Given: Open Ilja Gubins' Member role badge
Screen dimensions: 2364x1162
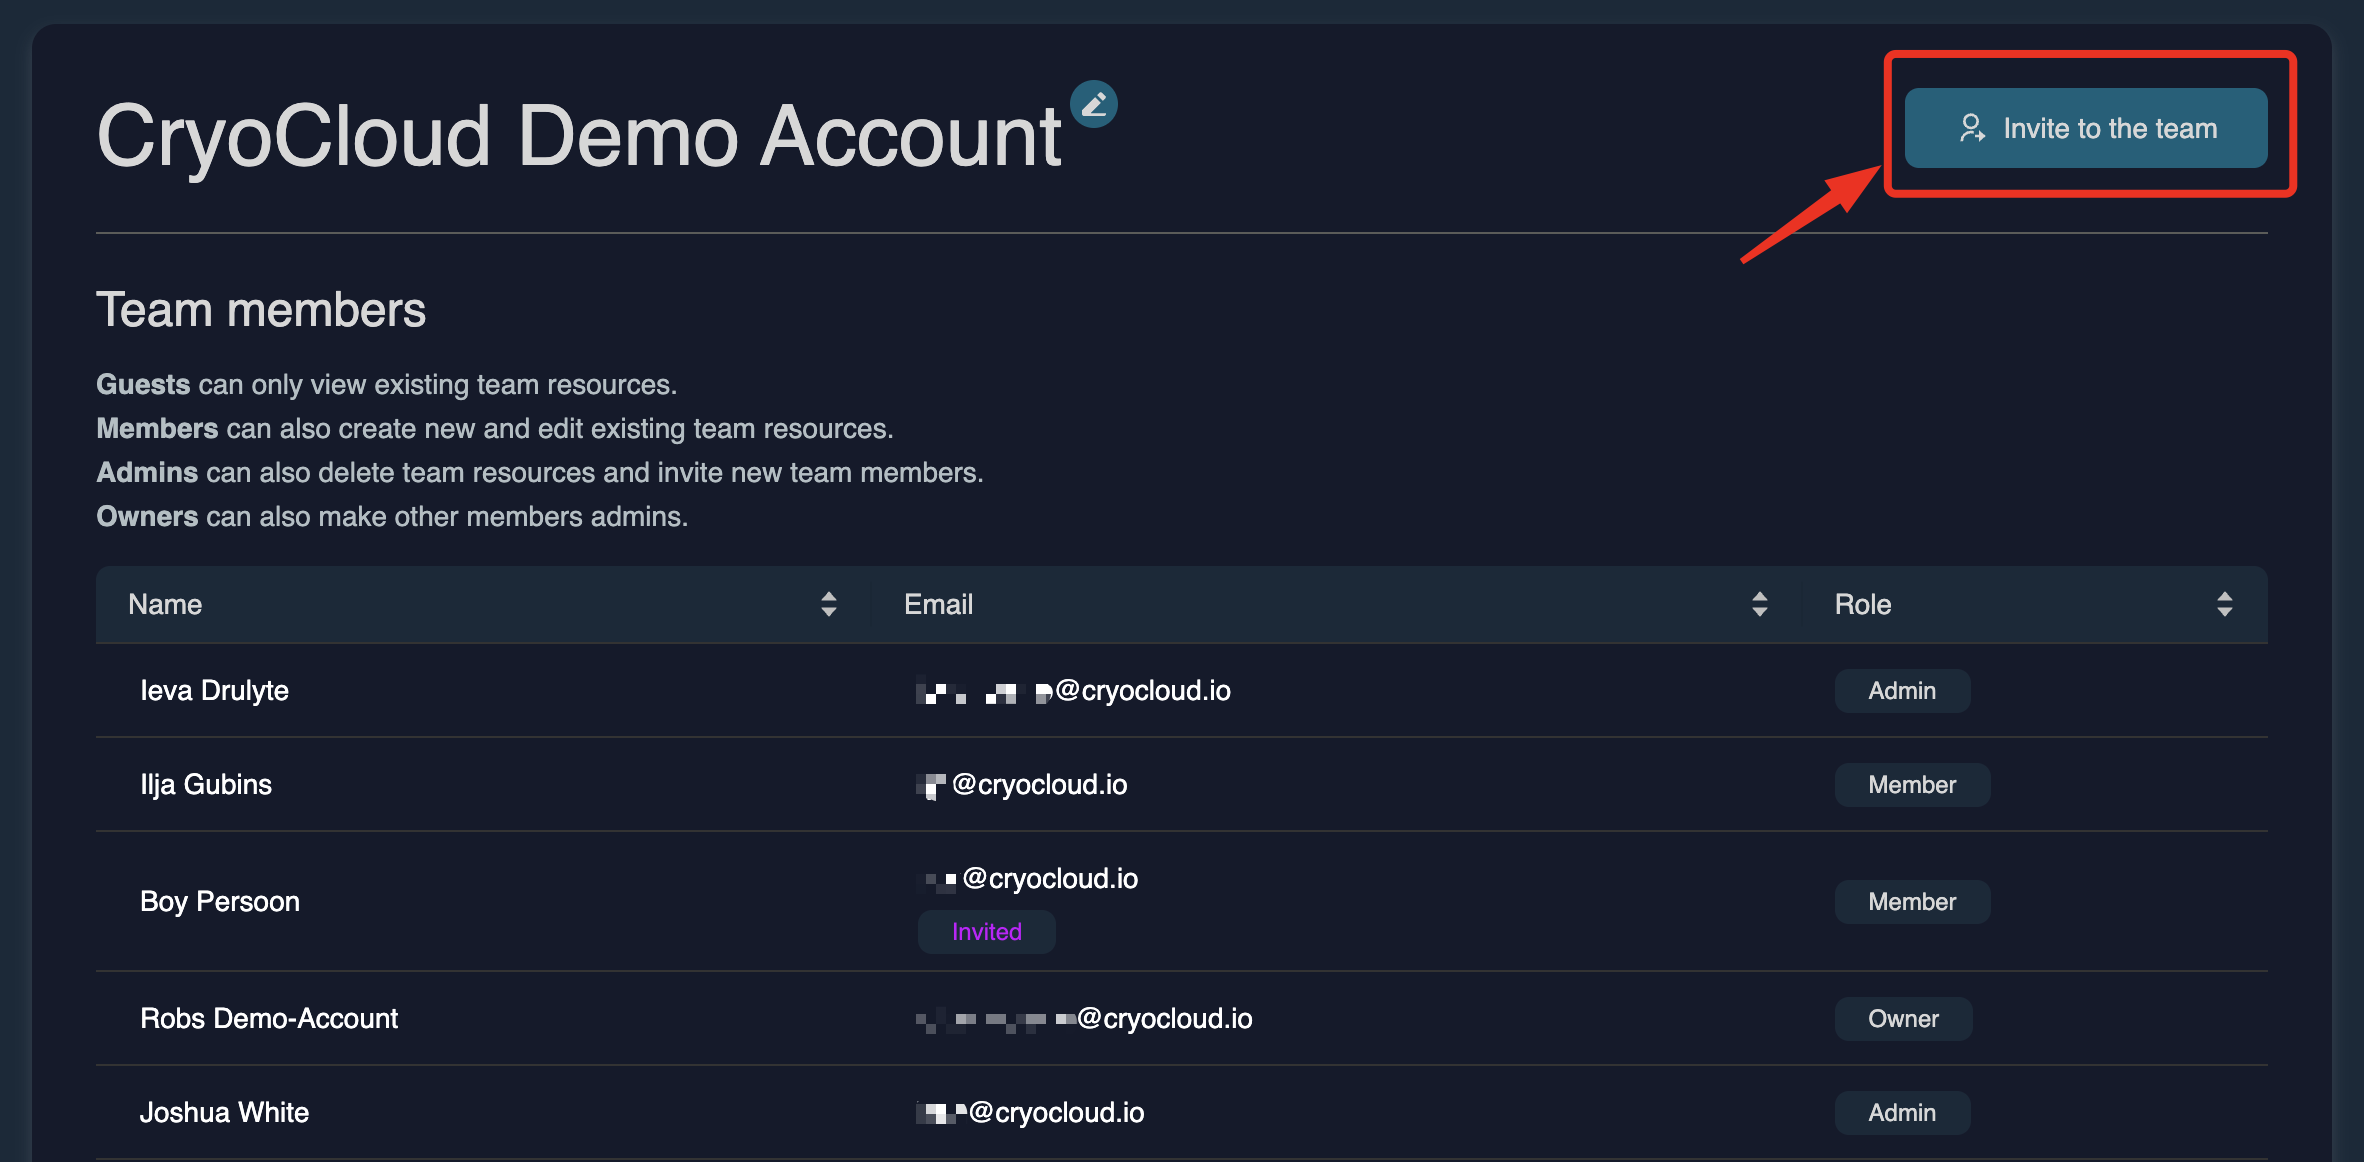Looking at the screenshot, I should point(1911,785).
